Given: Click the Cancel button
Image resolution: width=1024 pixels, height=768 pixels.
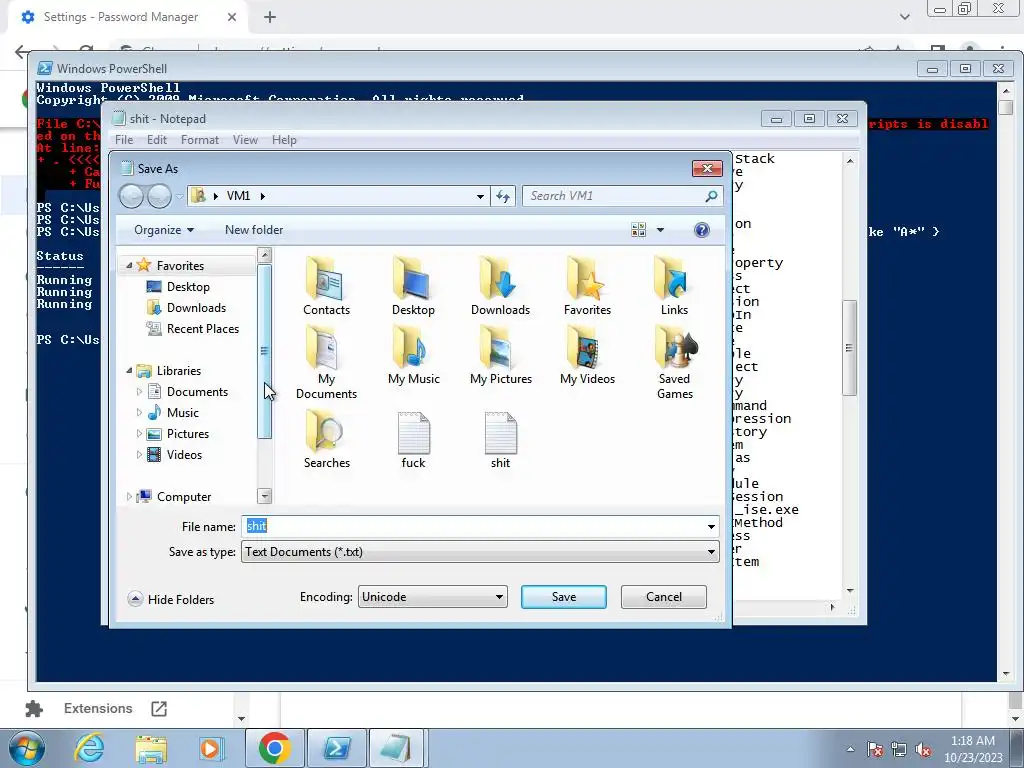Looking at the screenshot, I should click(x=664, y=597).
